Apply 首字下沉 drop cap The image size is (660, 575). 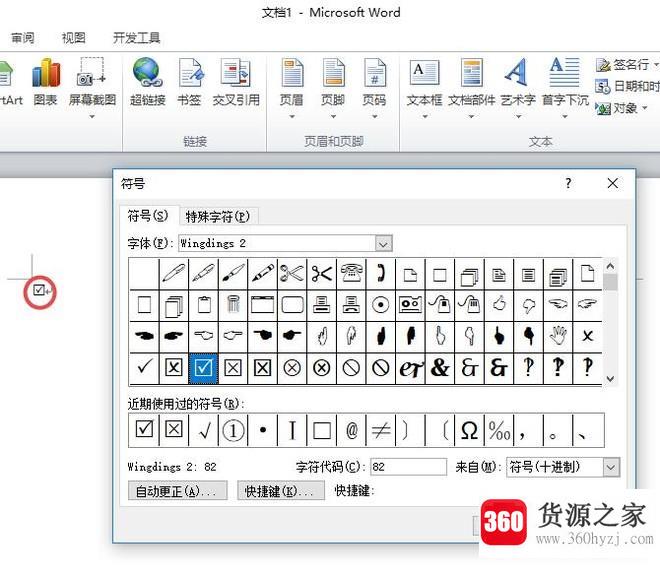click(565, 82)
